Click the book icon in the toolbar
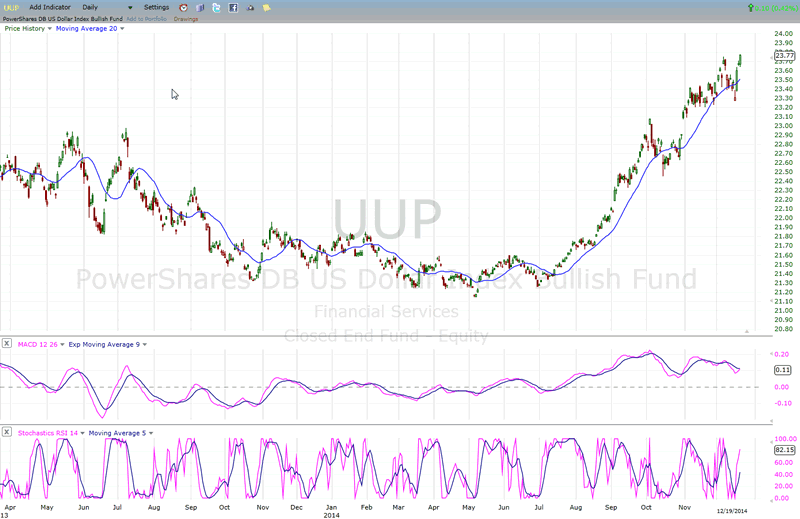Image resolution: width=800 pixels, height=519 pixels. [200, 8]
